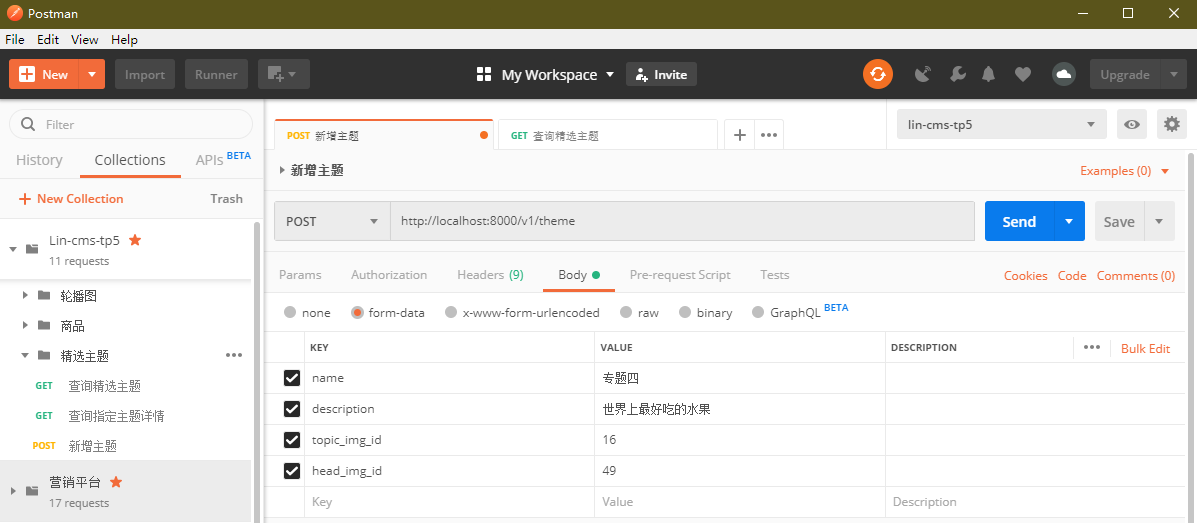Click the request URL input field

coord(682,221)
